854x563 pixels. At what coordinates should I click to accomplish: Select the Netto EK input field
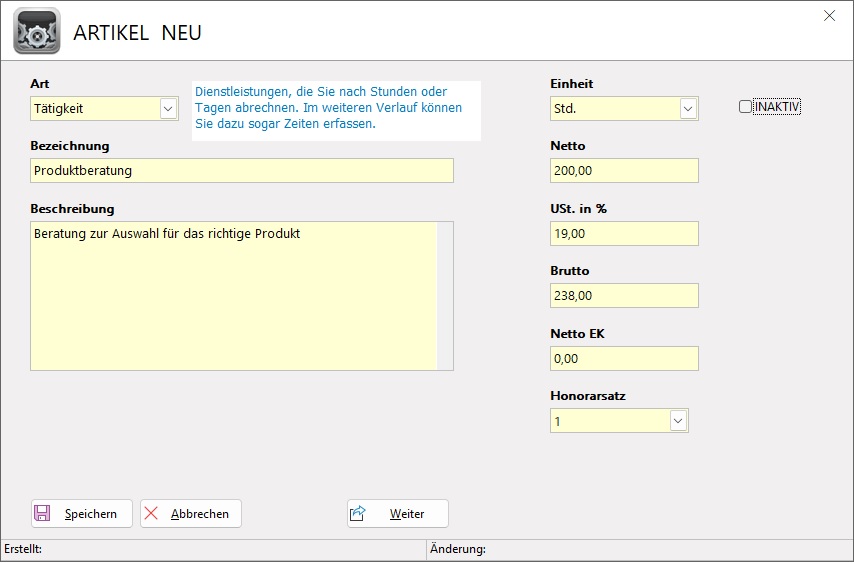[x=624, y=359]
